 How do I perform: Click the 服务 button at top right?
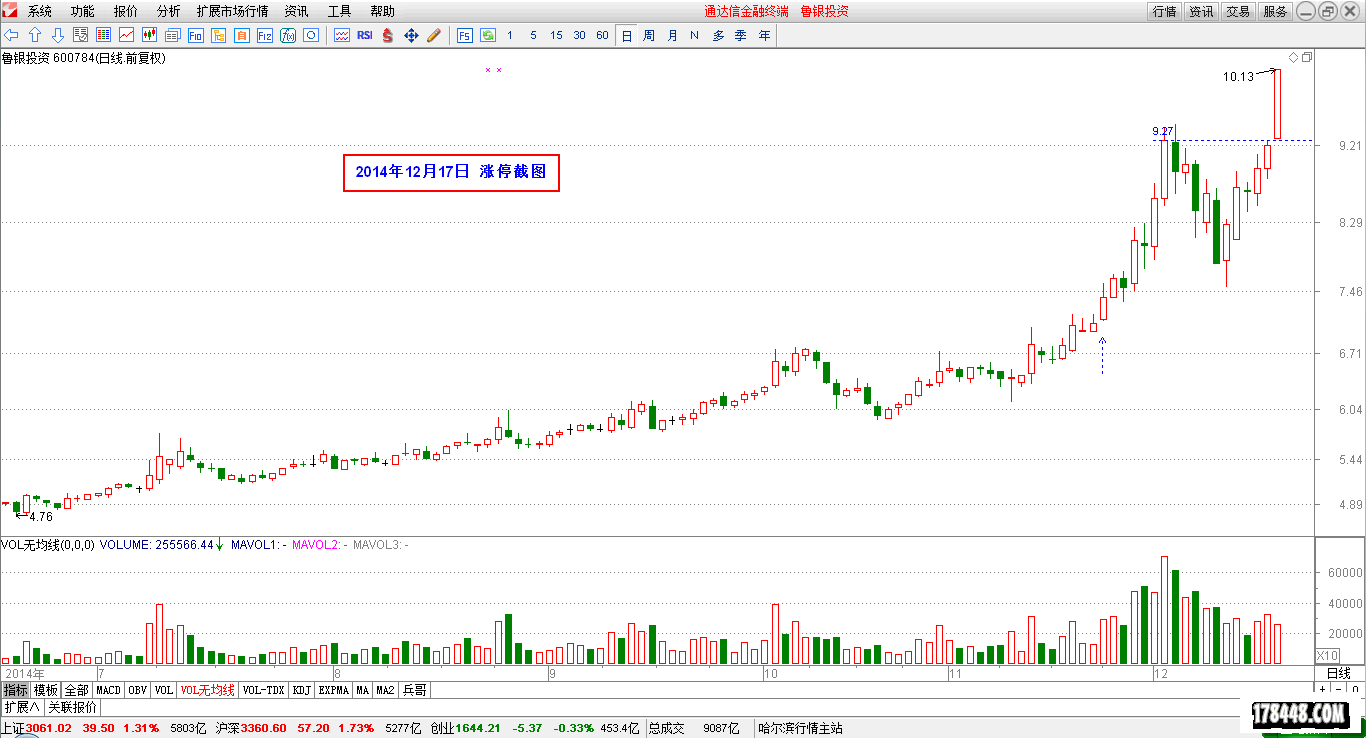point(1275,11)
